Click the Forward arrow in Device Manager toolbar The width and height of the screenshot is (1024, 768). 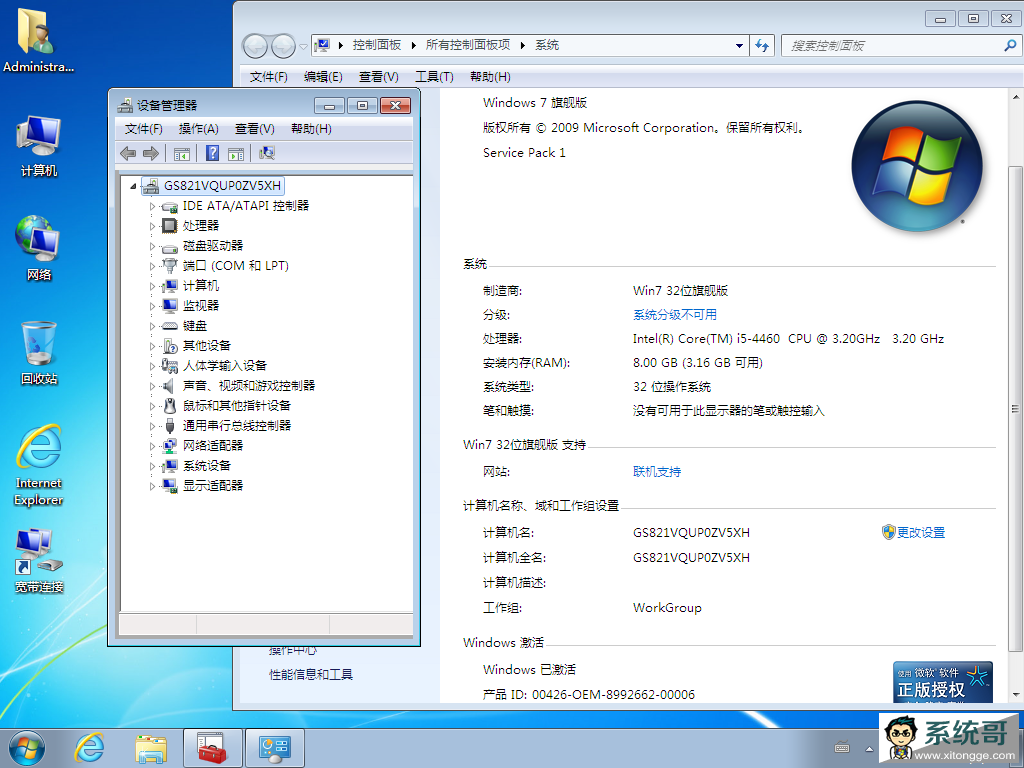pos(151,153)
